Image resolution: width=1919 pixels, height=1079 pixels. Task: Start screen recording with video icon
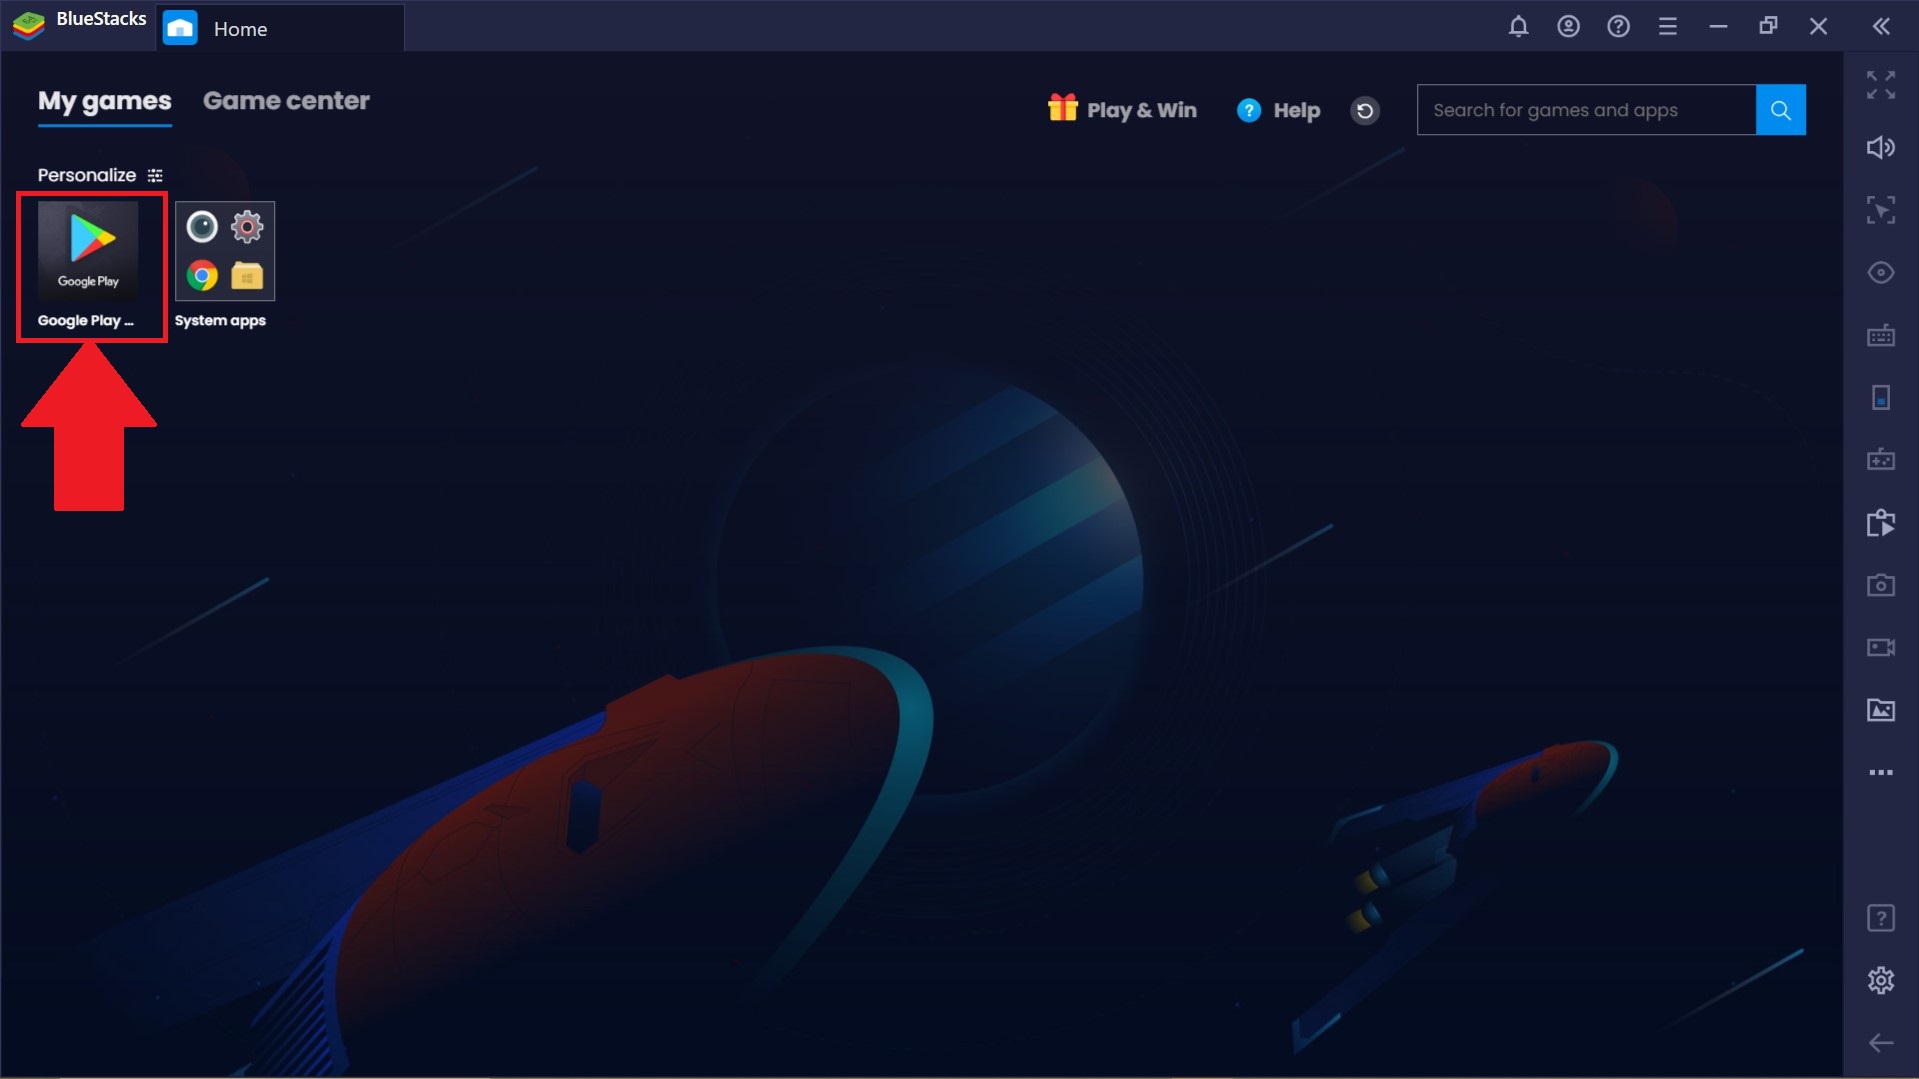[1881, 648]
